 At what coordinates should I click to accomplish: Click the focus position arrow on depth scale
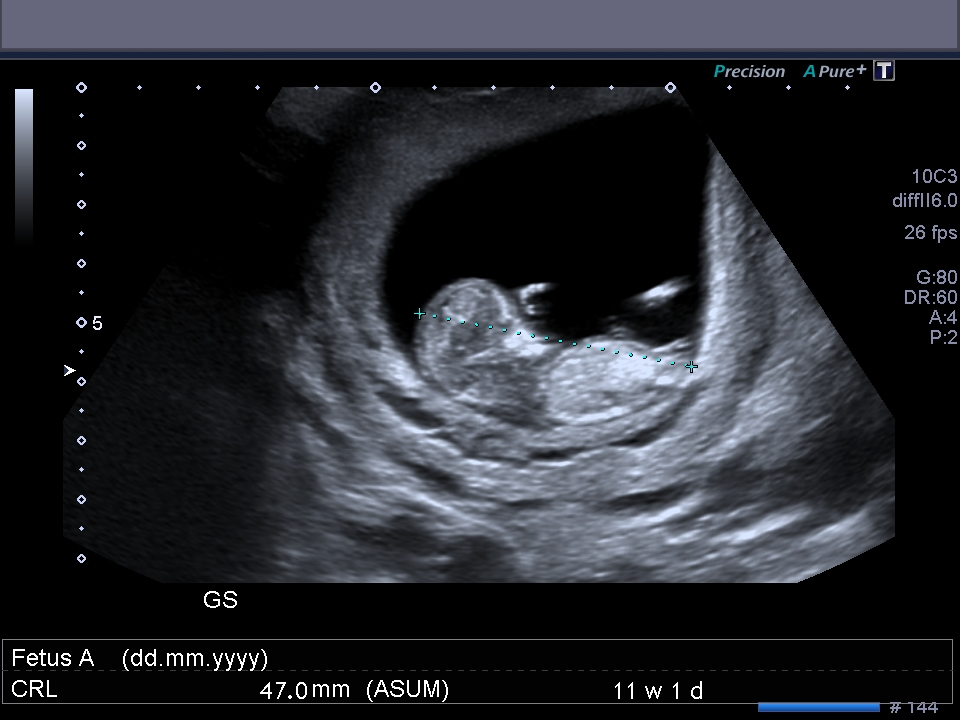[69, 370]
